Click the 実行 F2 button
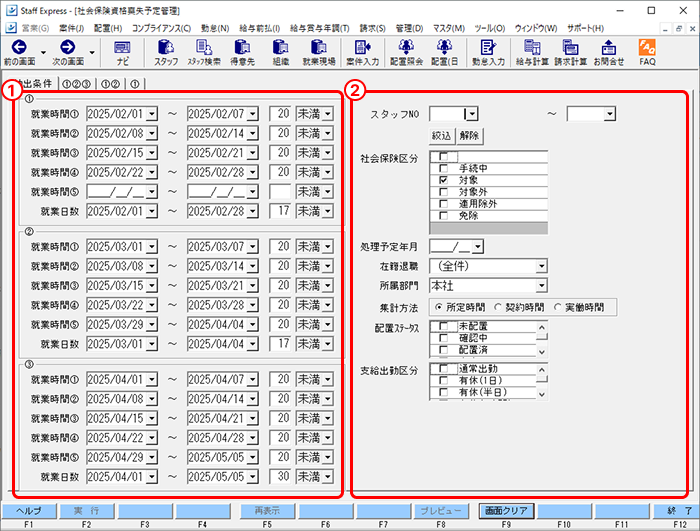 tap(87, 511)
